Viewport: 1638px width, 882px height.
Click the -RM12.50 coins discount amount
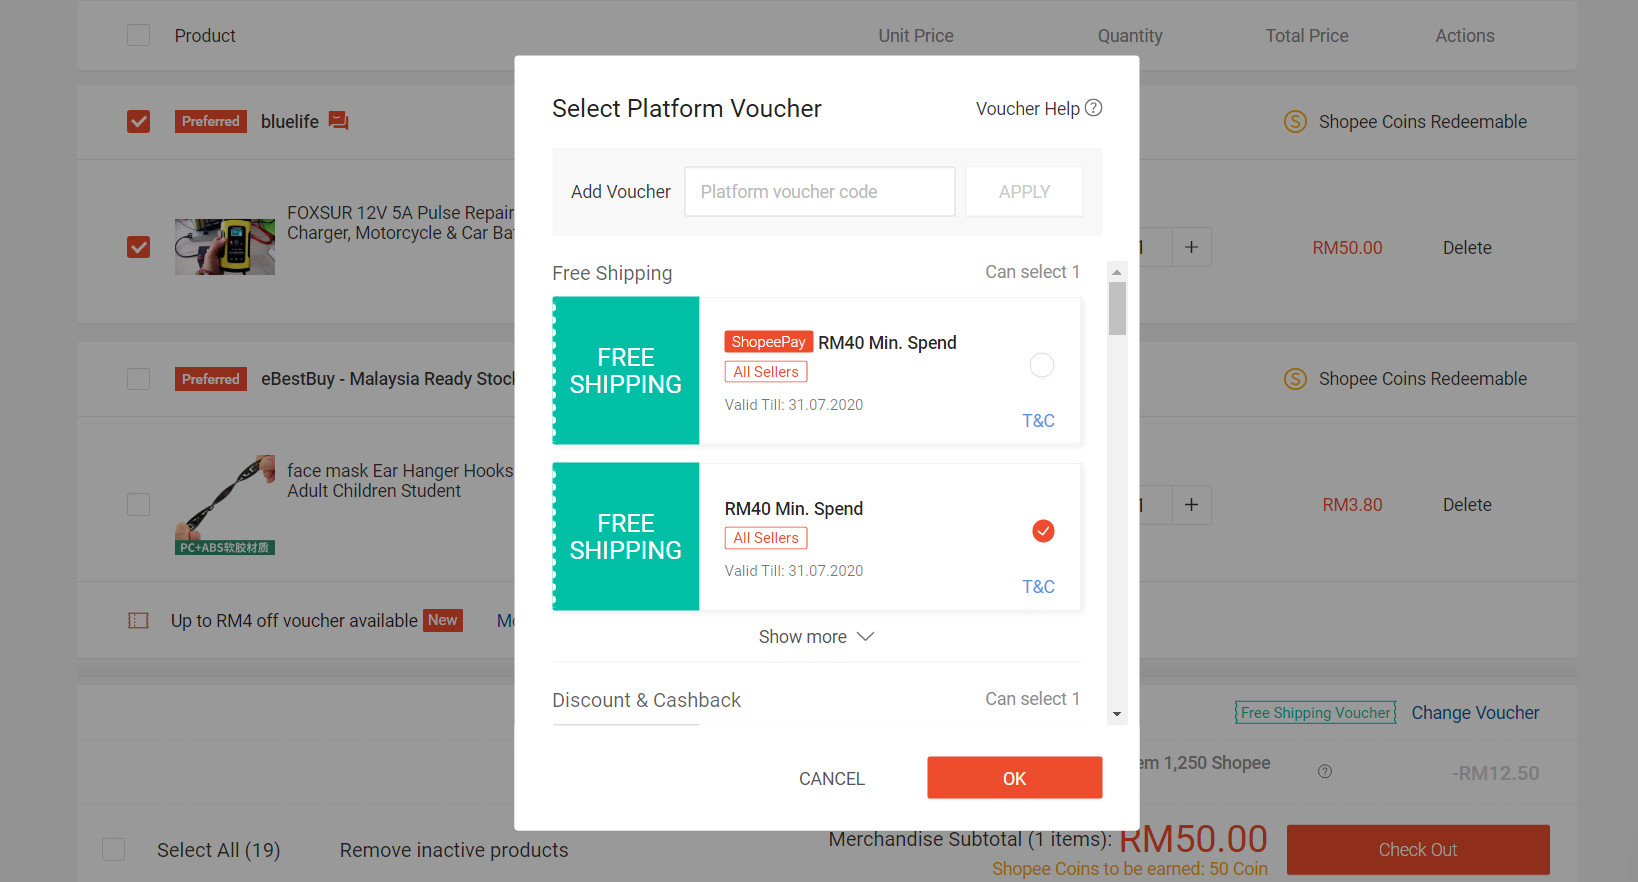pos(1495,773)
